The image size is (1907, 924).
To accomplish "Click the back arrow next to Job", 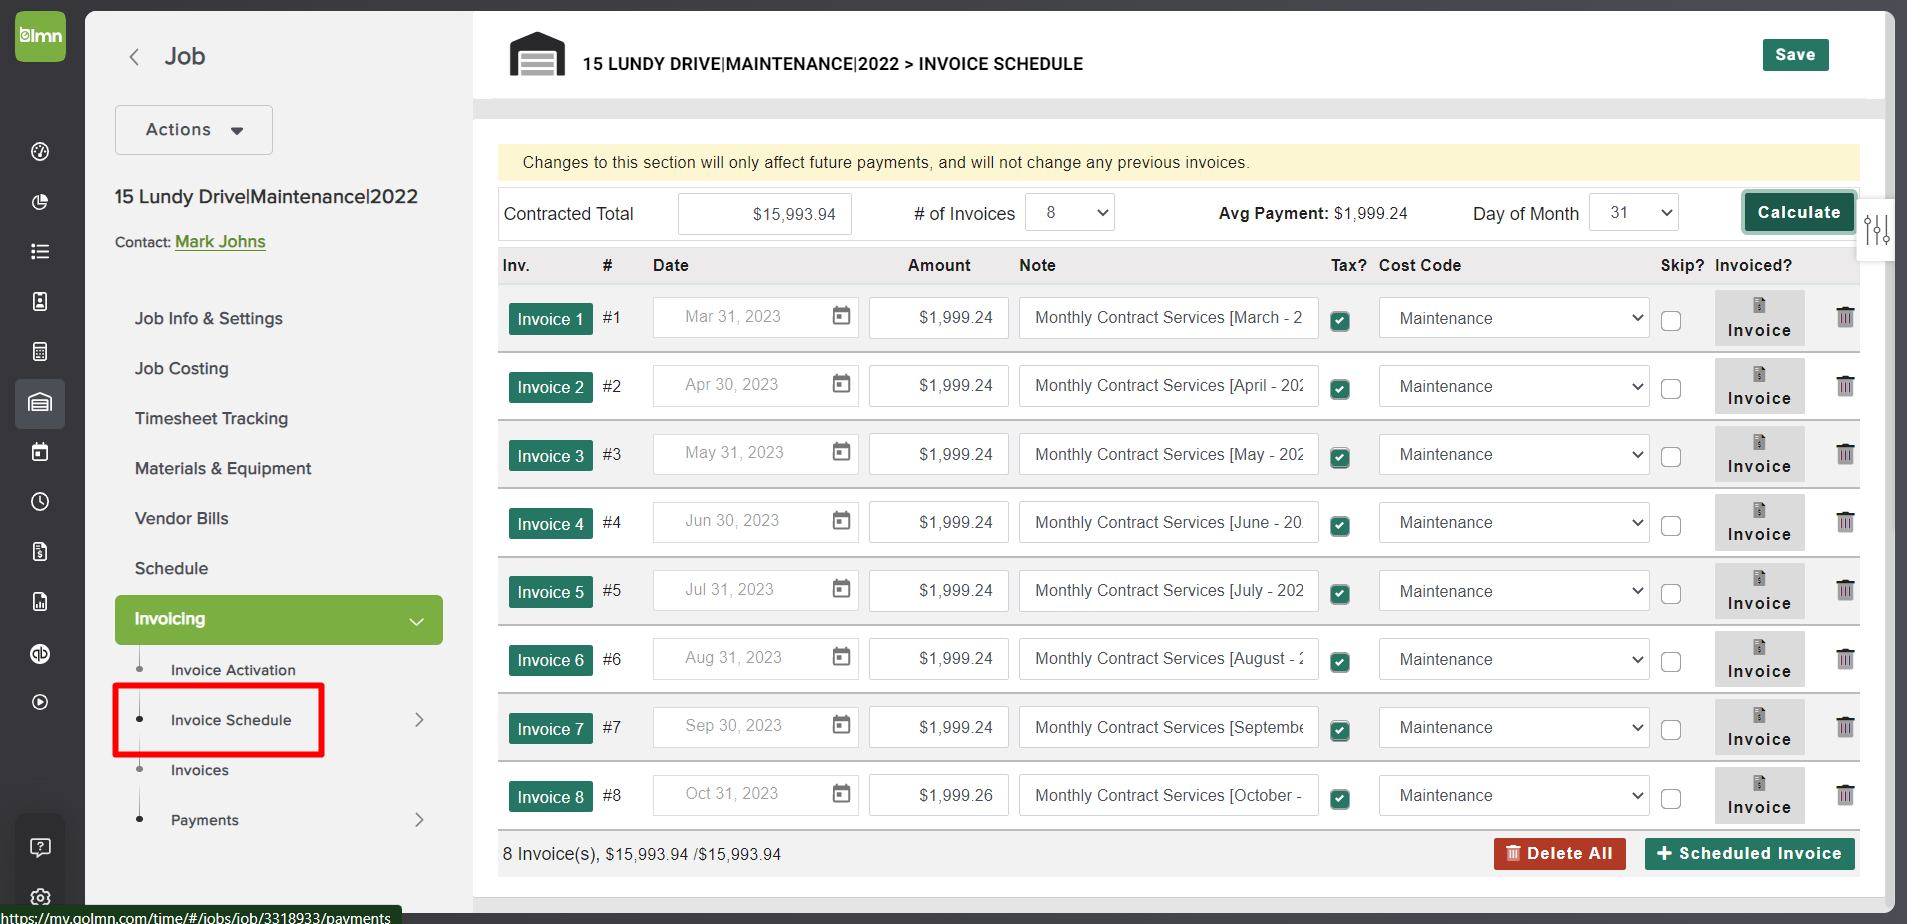I will [x=134, y=57].
